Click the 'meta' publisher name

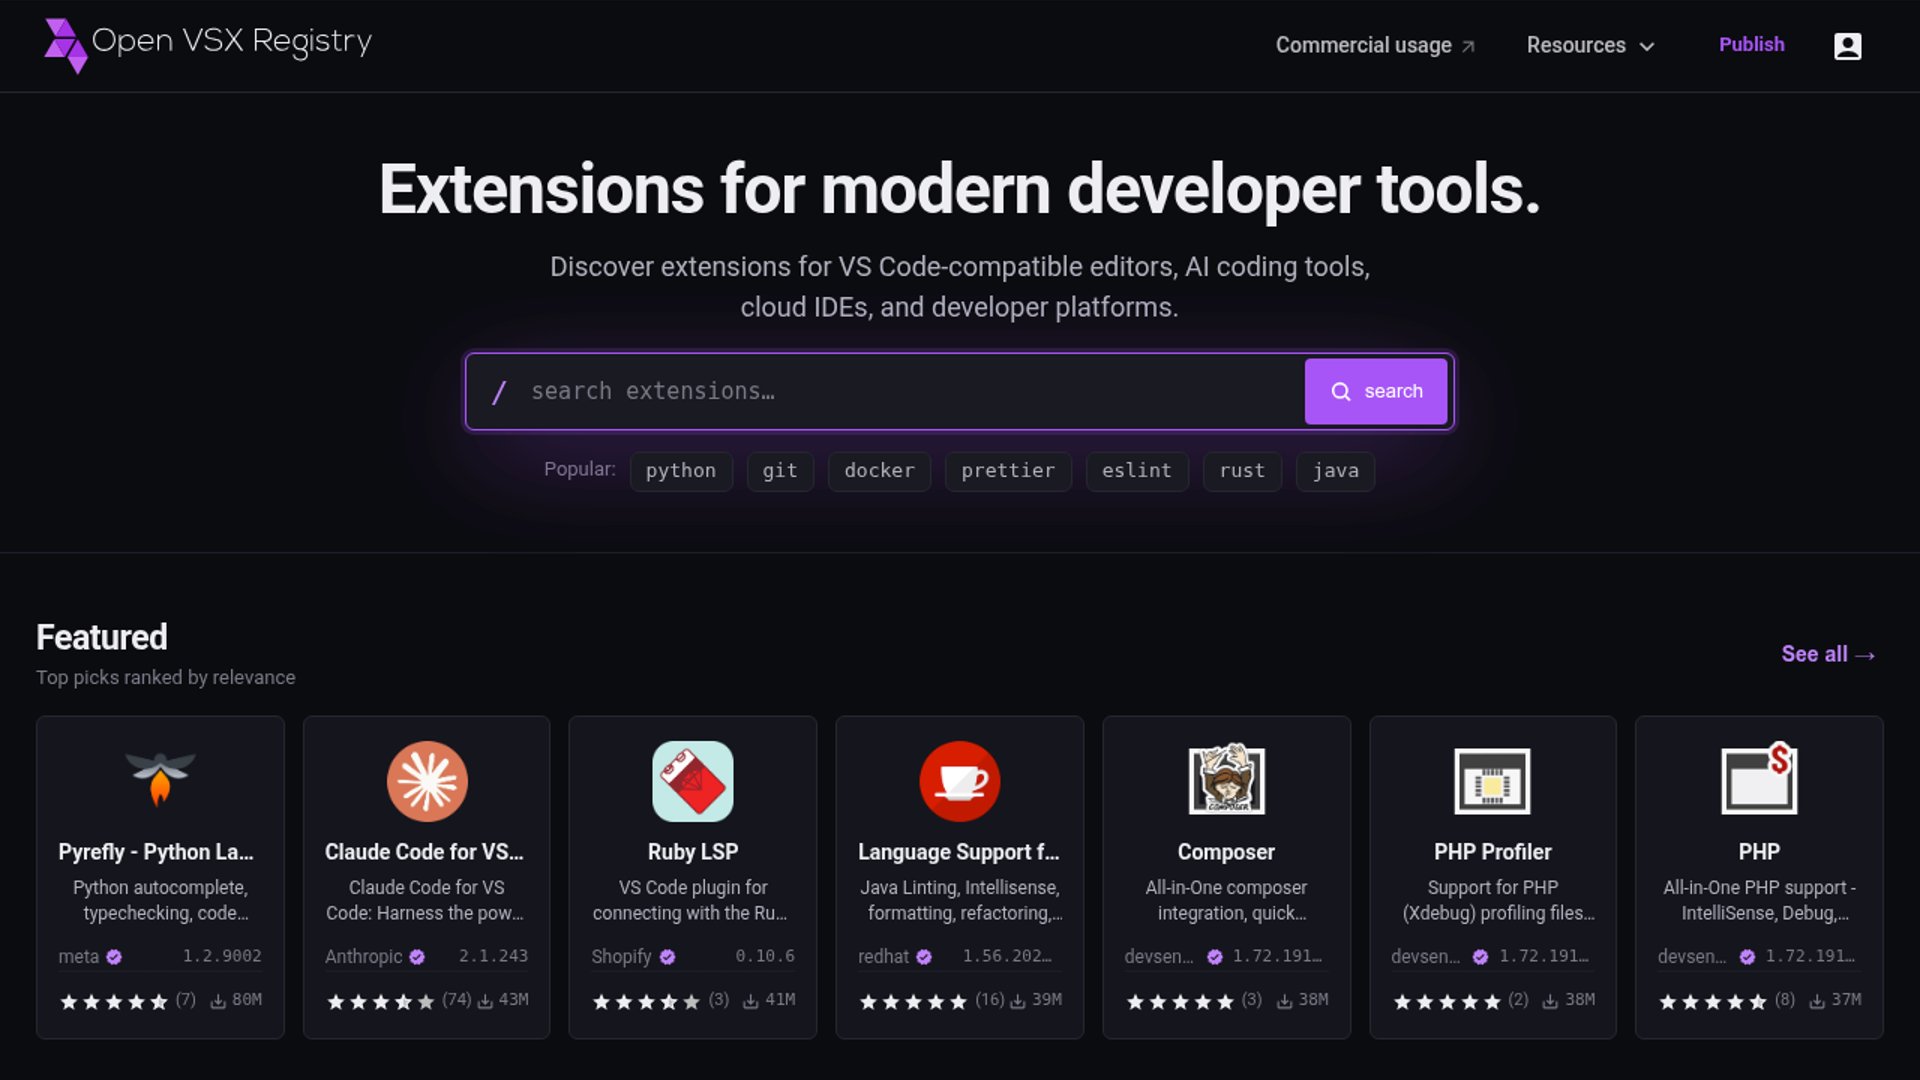pyautogui.click(x=78, y=957)
